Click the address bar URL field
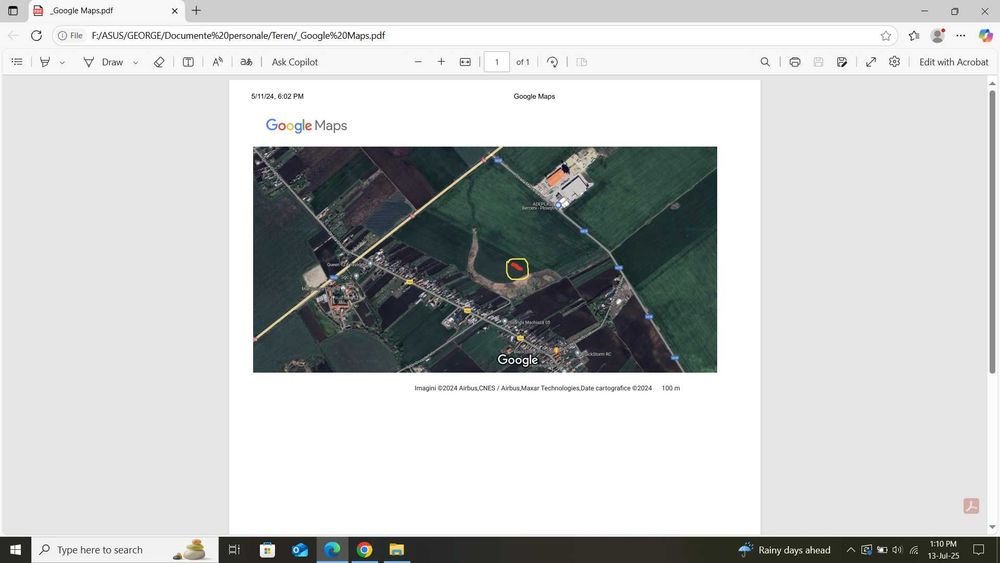Image resolution: width=1000 pixels, height=563 pixels. (x=475, y=36)
